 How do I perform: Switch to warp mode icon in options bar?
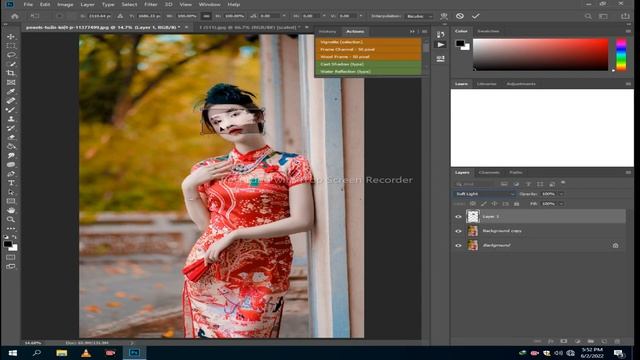click(x=444, y=16)
